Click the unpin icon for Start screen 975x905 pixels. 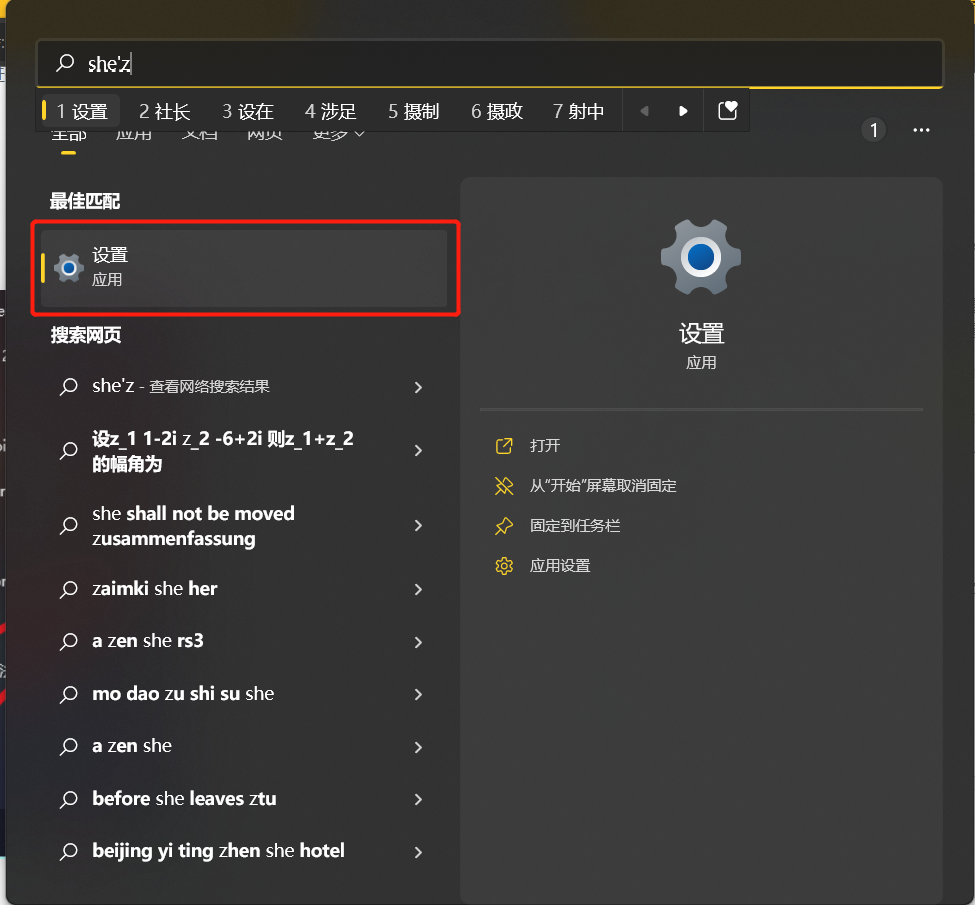[x=504, y=486]
